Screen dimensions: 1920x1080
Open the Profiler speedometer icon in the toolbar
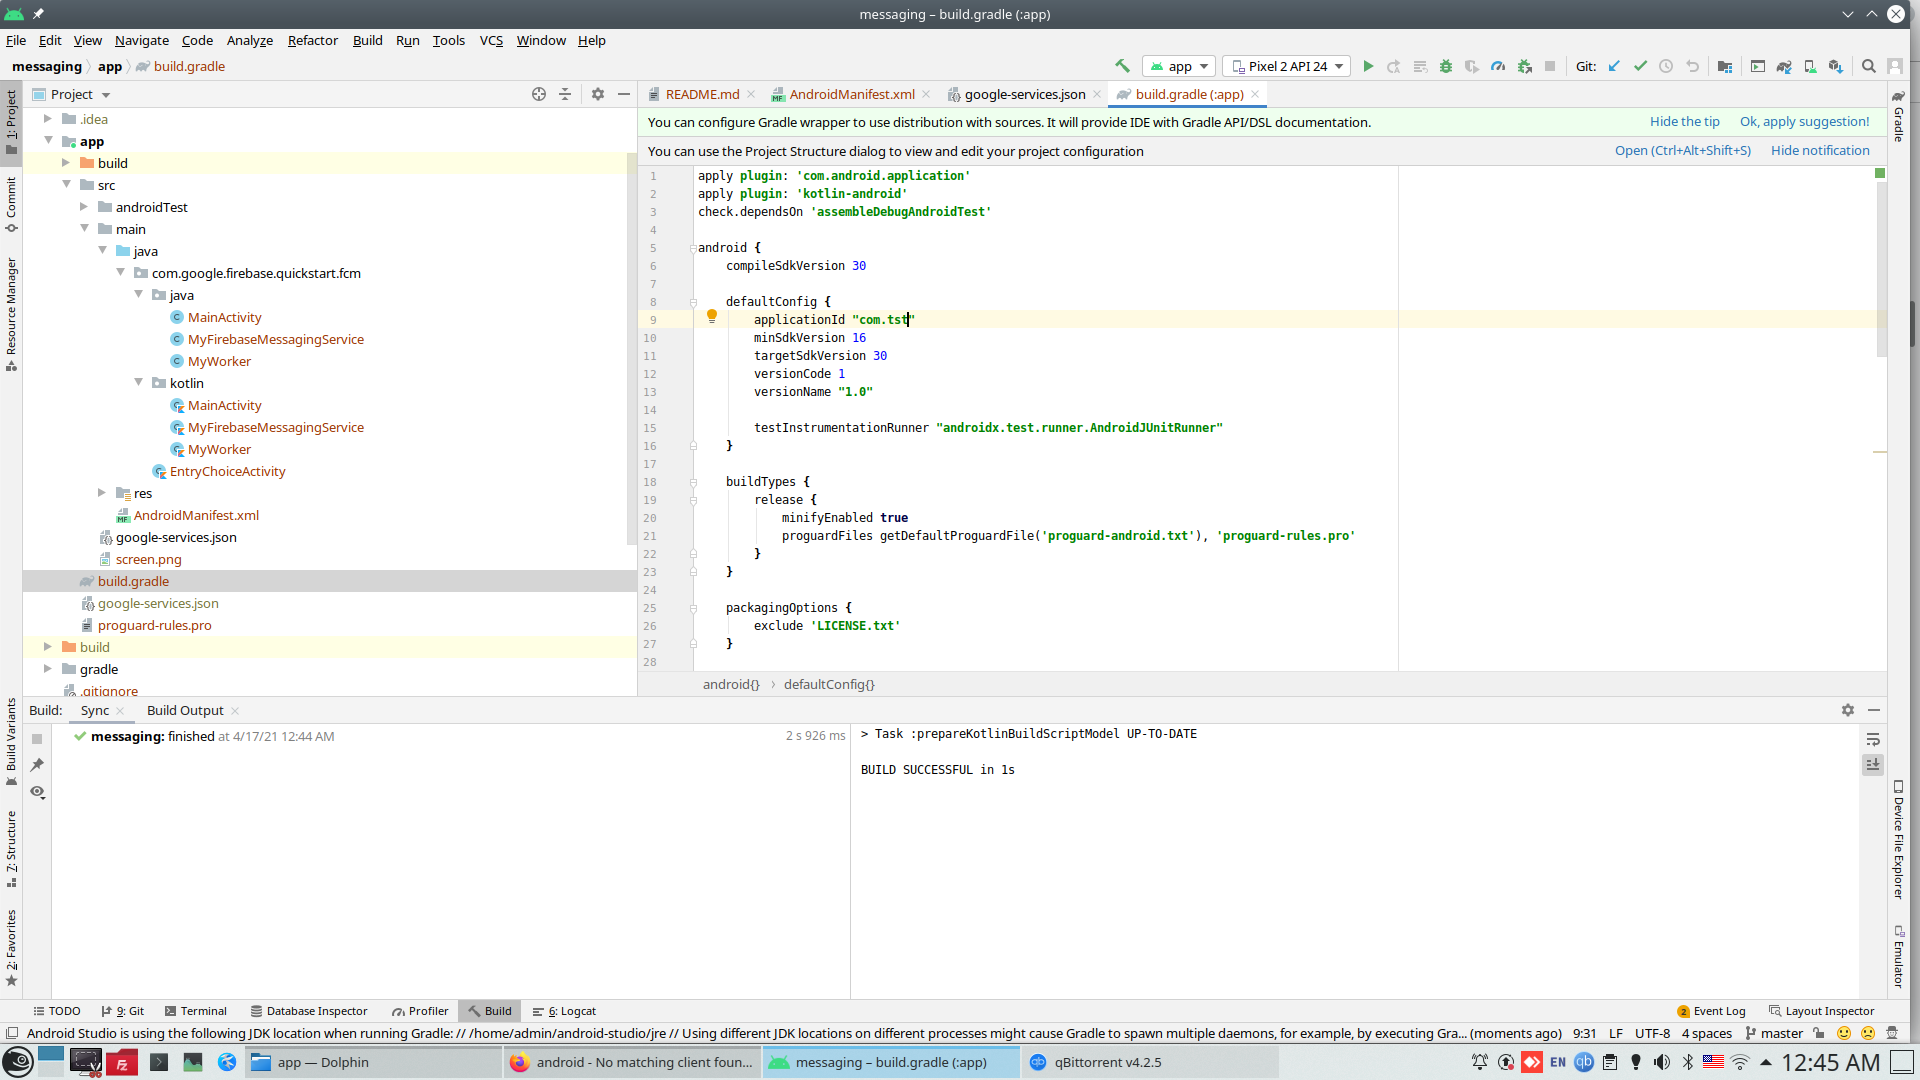click(x=1497, y=66)
